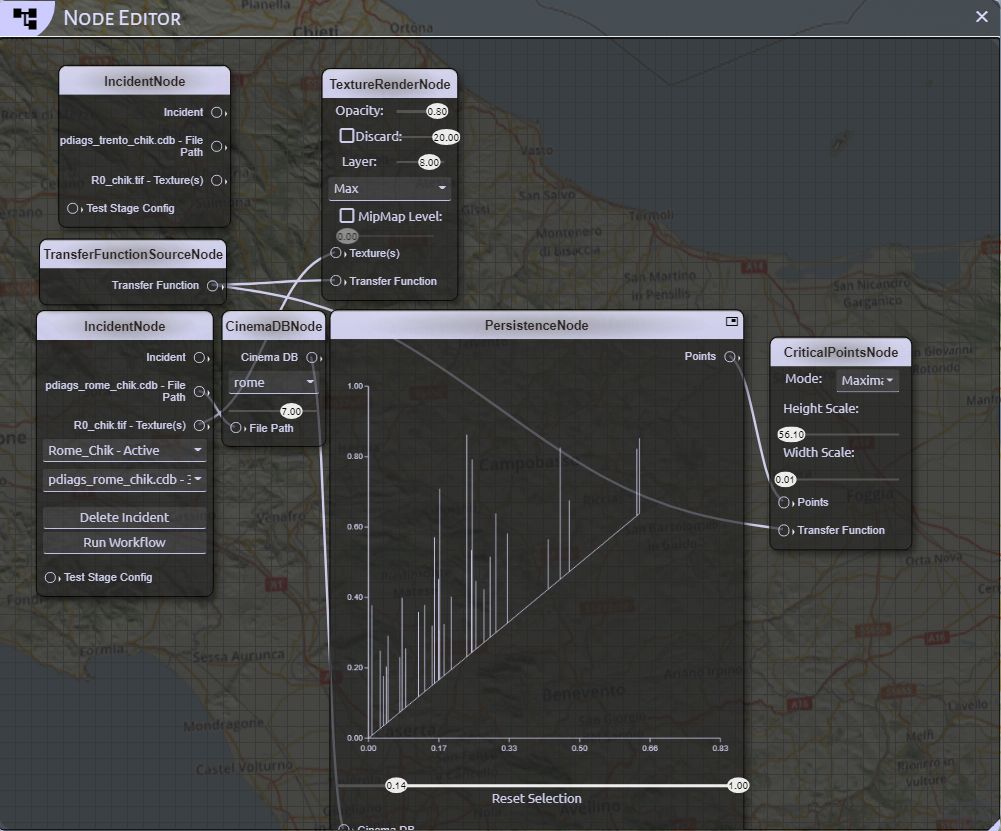Open the rome dropdown in CinemaDBNode
Screen dimensions: 1001x831
coord(273,383)
